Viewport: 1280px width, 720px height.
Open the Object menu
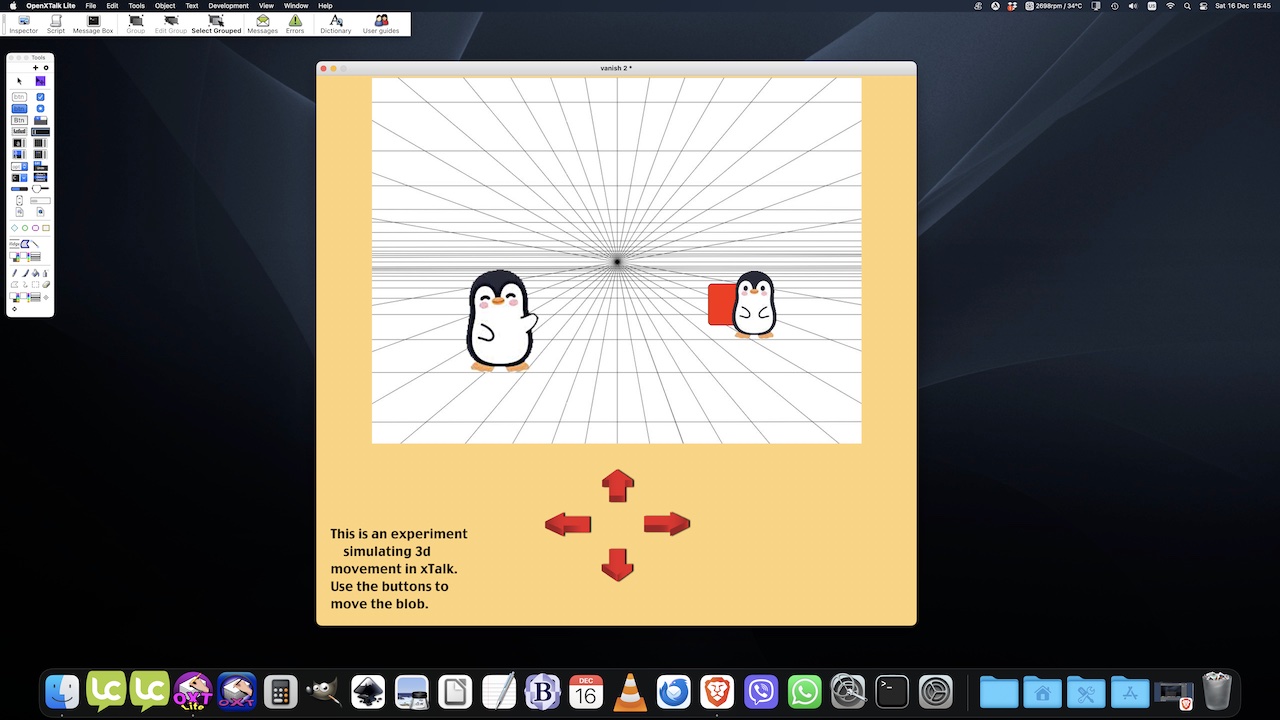pos(165,6)
